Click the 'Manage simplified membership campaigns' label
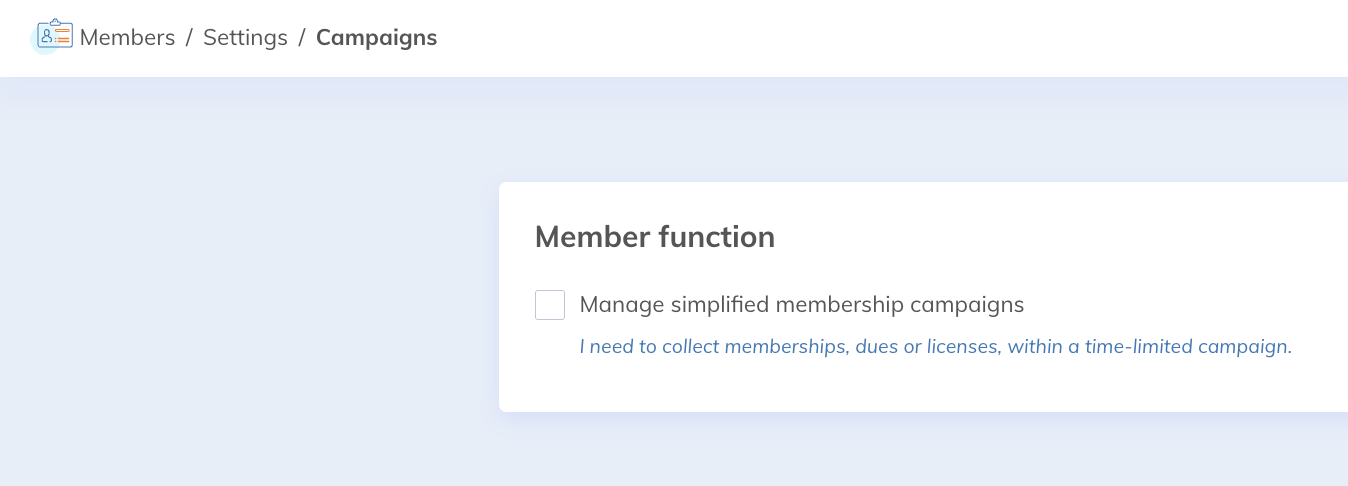This screenshot has width=1348, height=486. click(x=801, y=305)
